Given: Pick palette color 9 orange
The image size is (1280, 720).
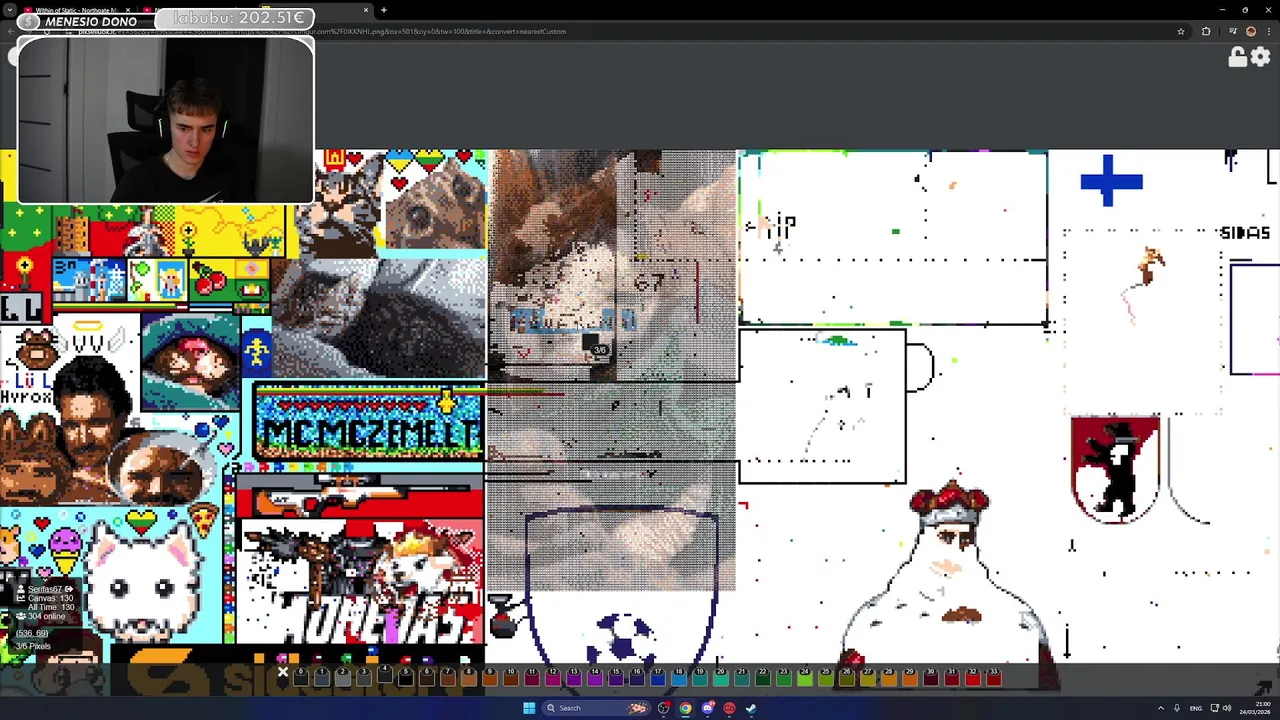Looking at the screenshot, I should tap(489, 678).
